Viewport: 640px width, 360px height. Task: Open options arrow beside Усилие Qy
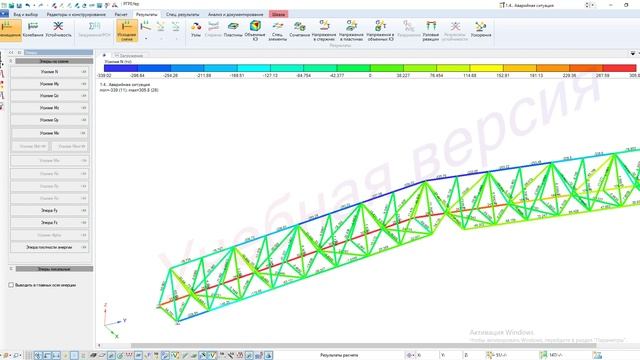[84, 120]
